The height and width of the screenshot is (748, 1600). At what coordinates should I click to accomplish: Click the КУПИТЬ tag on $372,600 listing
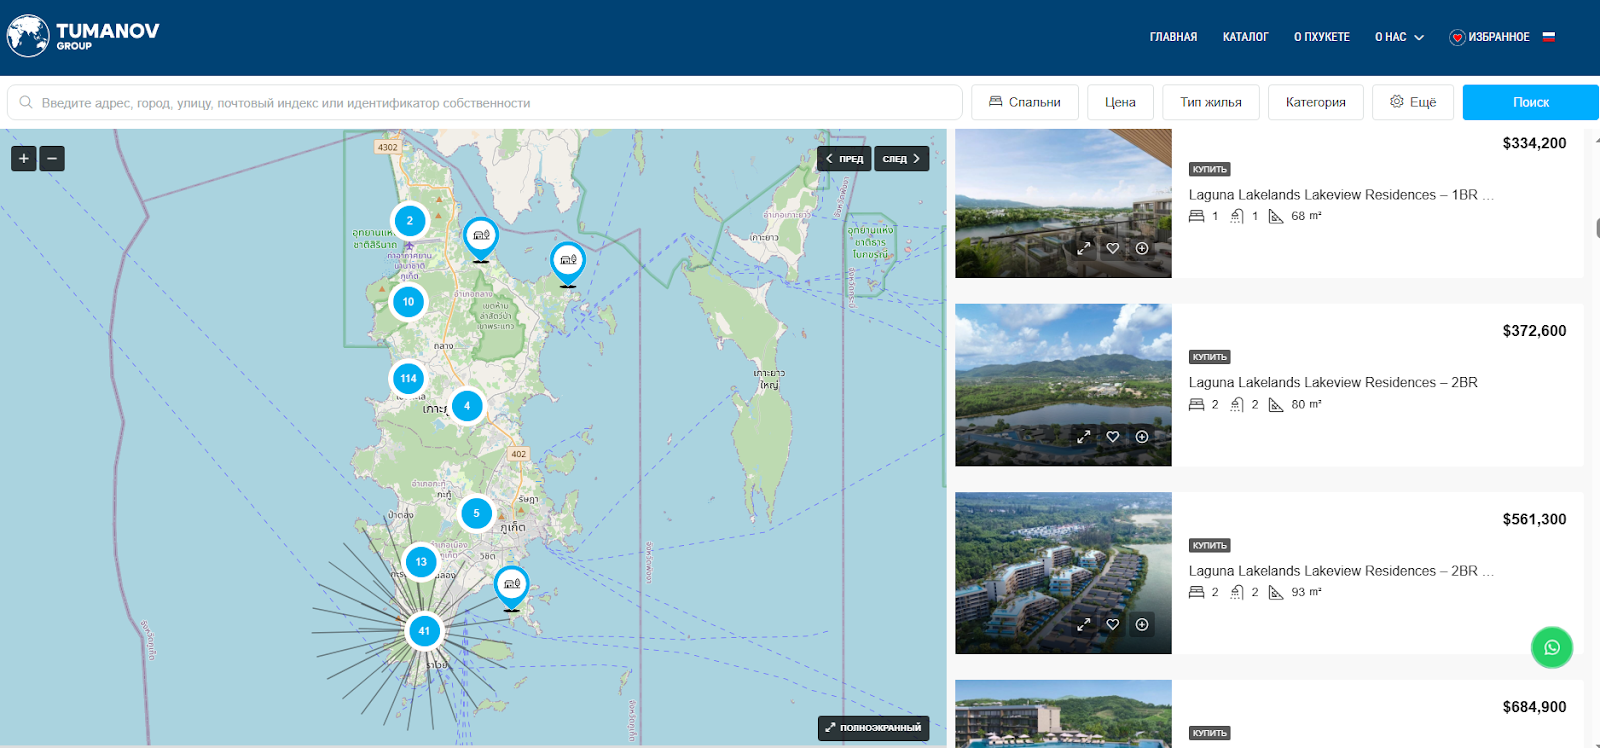tap(1209, 357)
